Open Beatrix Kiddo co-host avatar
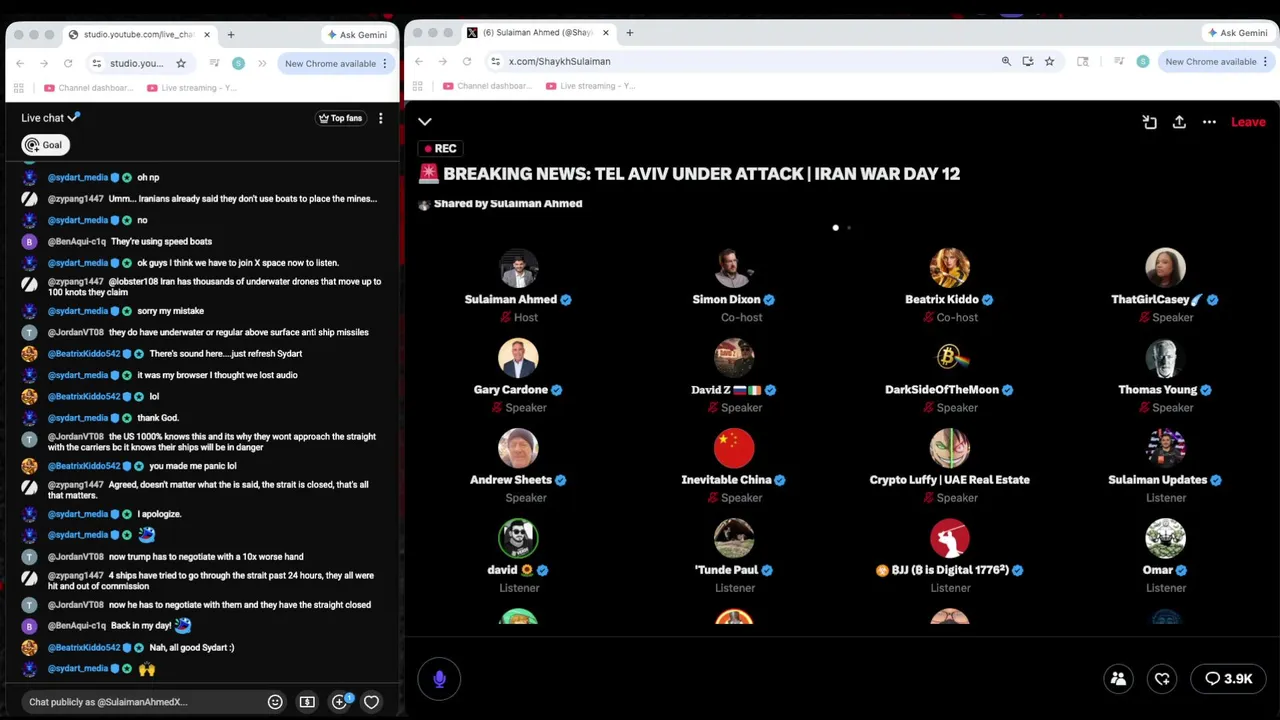1280x720 pixels. [x=950, y=268]
